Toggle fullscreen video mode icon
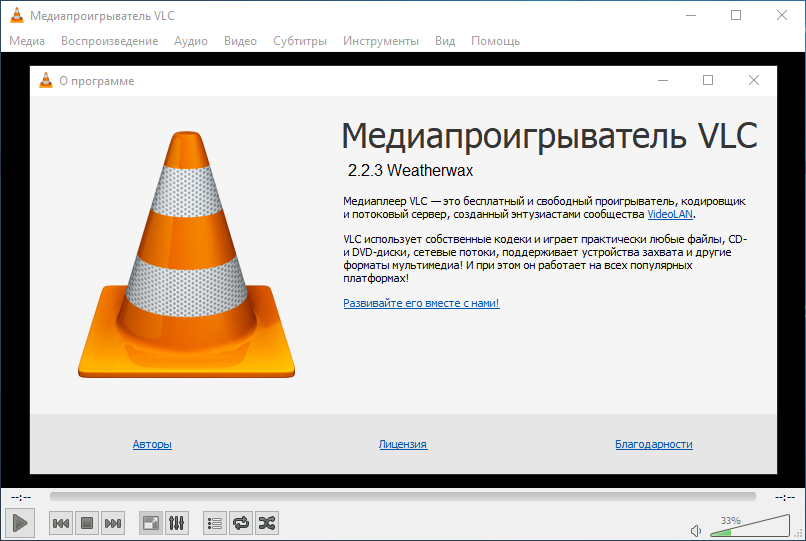The width and height of the screenshot is (806, 541). 151,524
